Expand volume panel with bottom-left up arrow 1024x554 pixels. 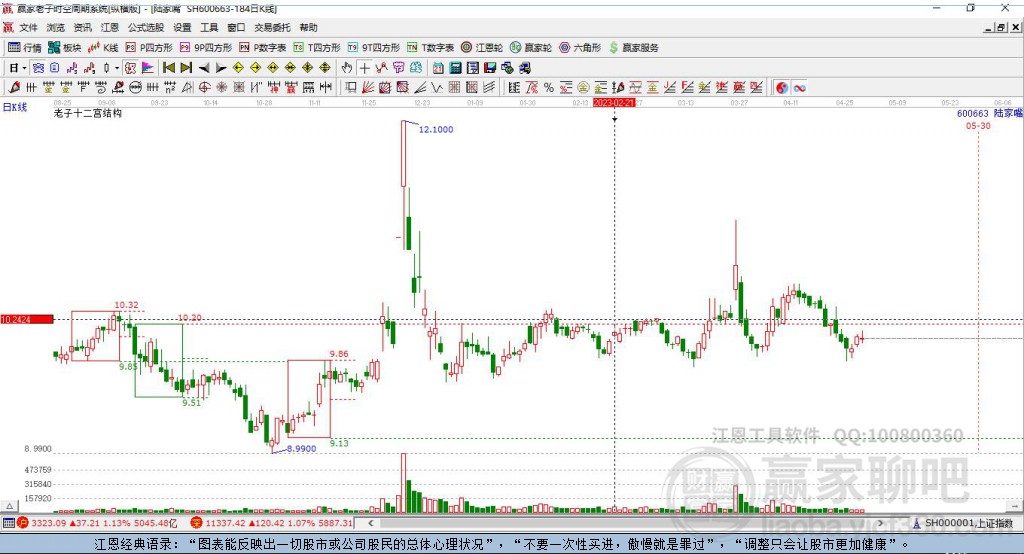click(9, 506)
